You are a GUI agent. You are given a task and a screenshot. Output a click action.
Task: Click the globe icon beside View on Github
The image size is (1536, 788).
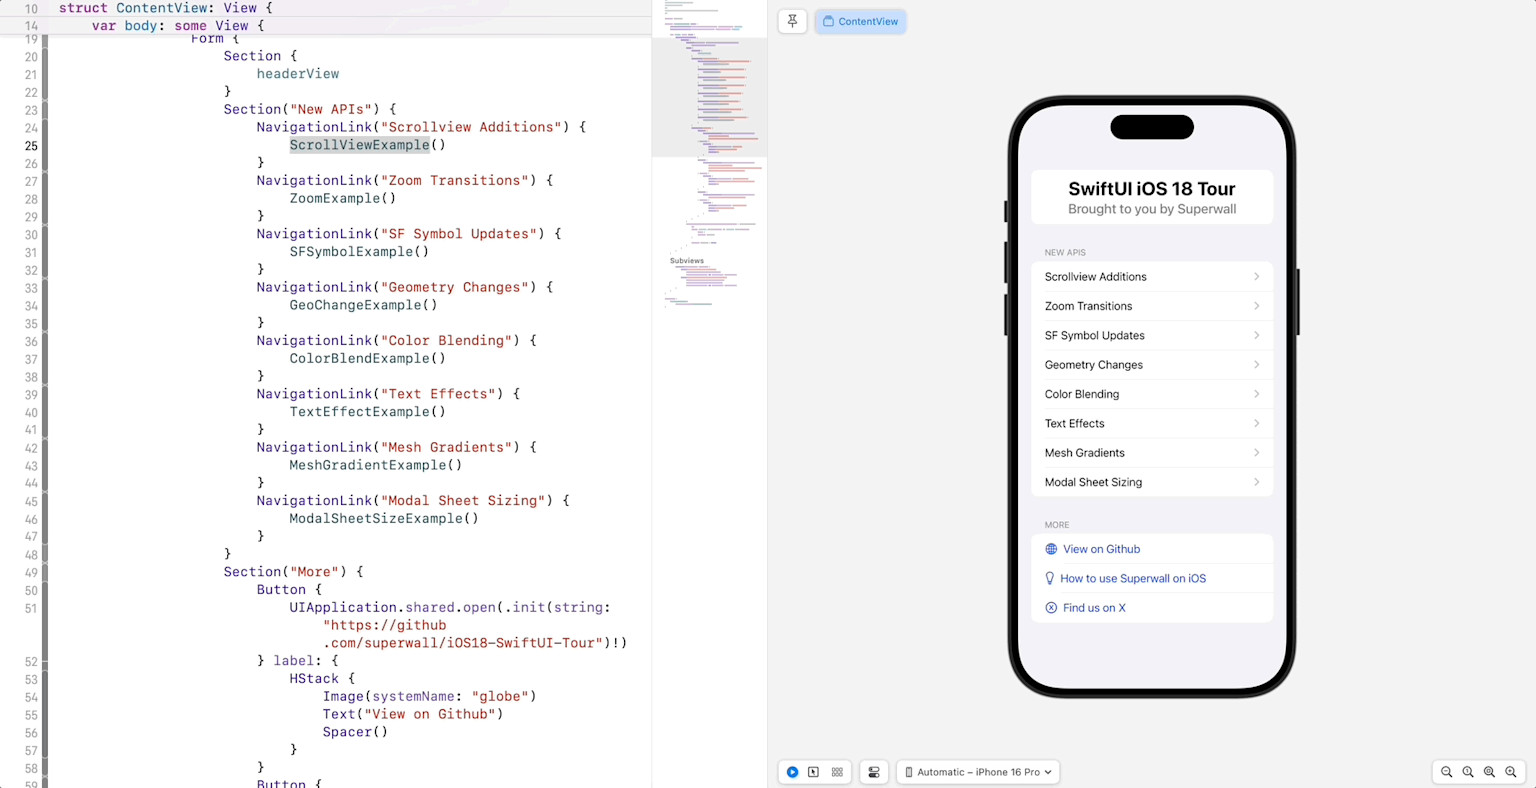[1051, 549]
